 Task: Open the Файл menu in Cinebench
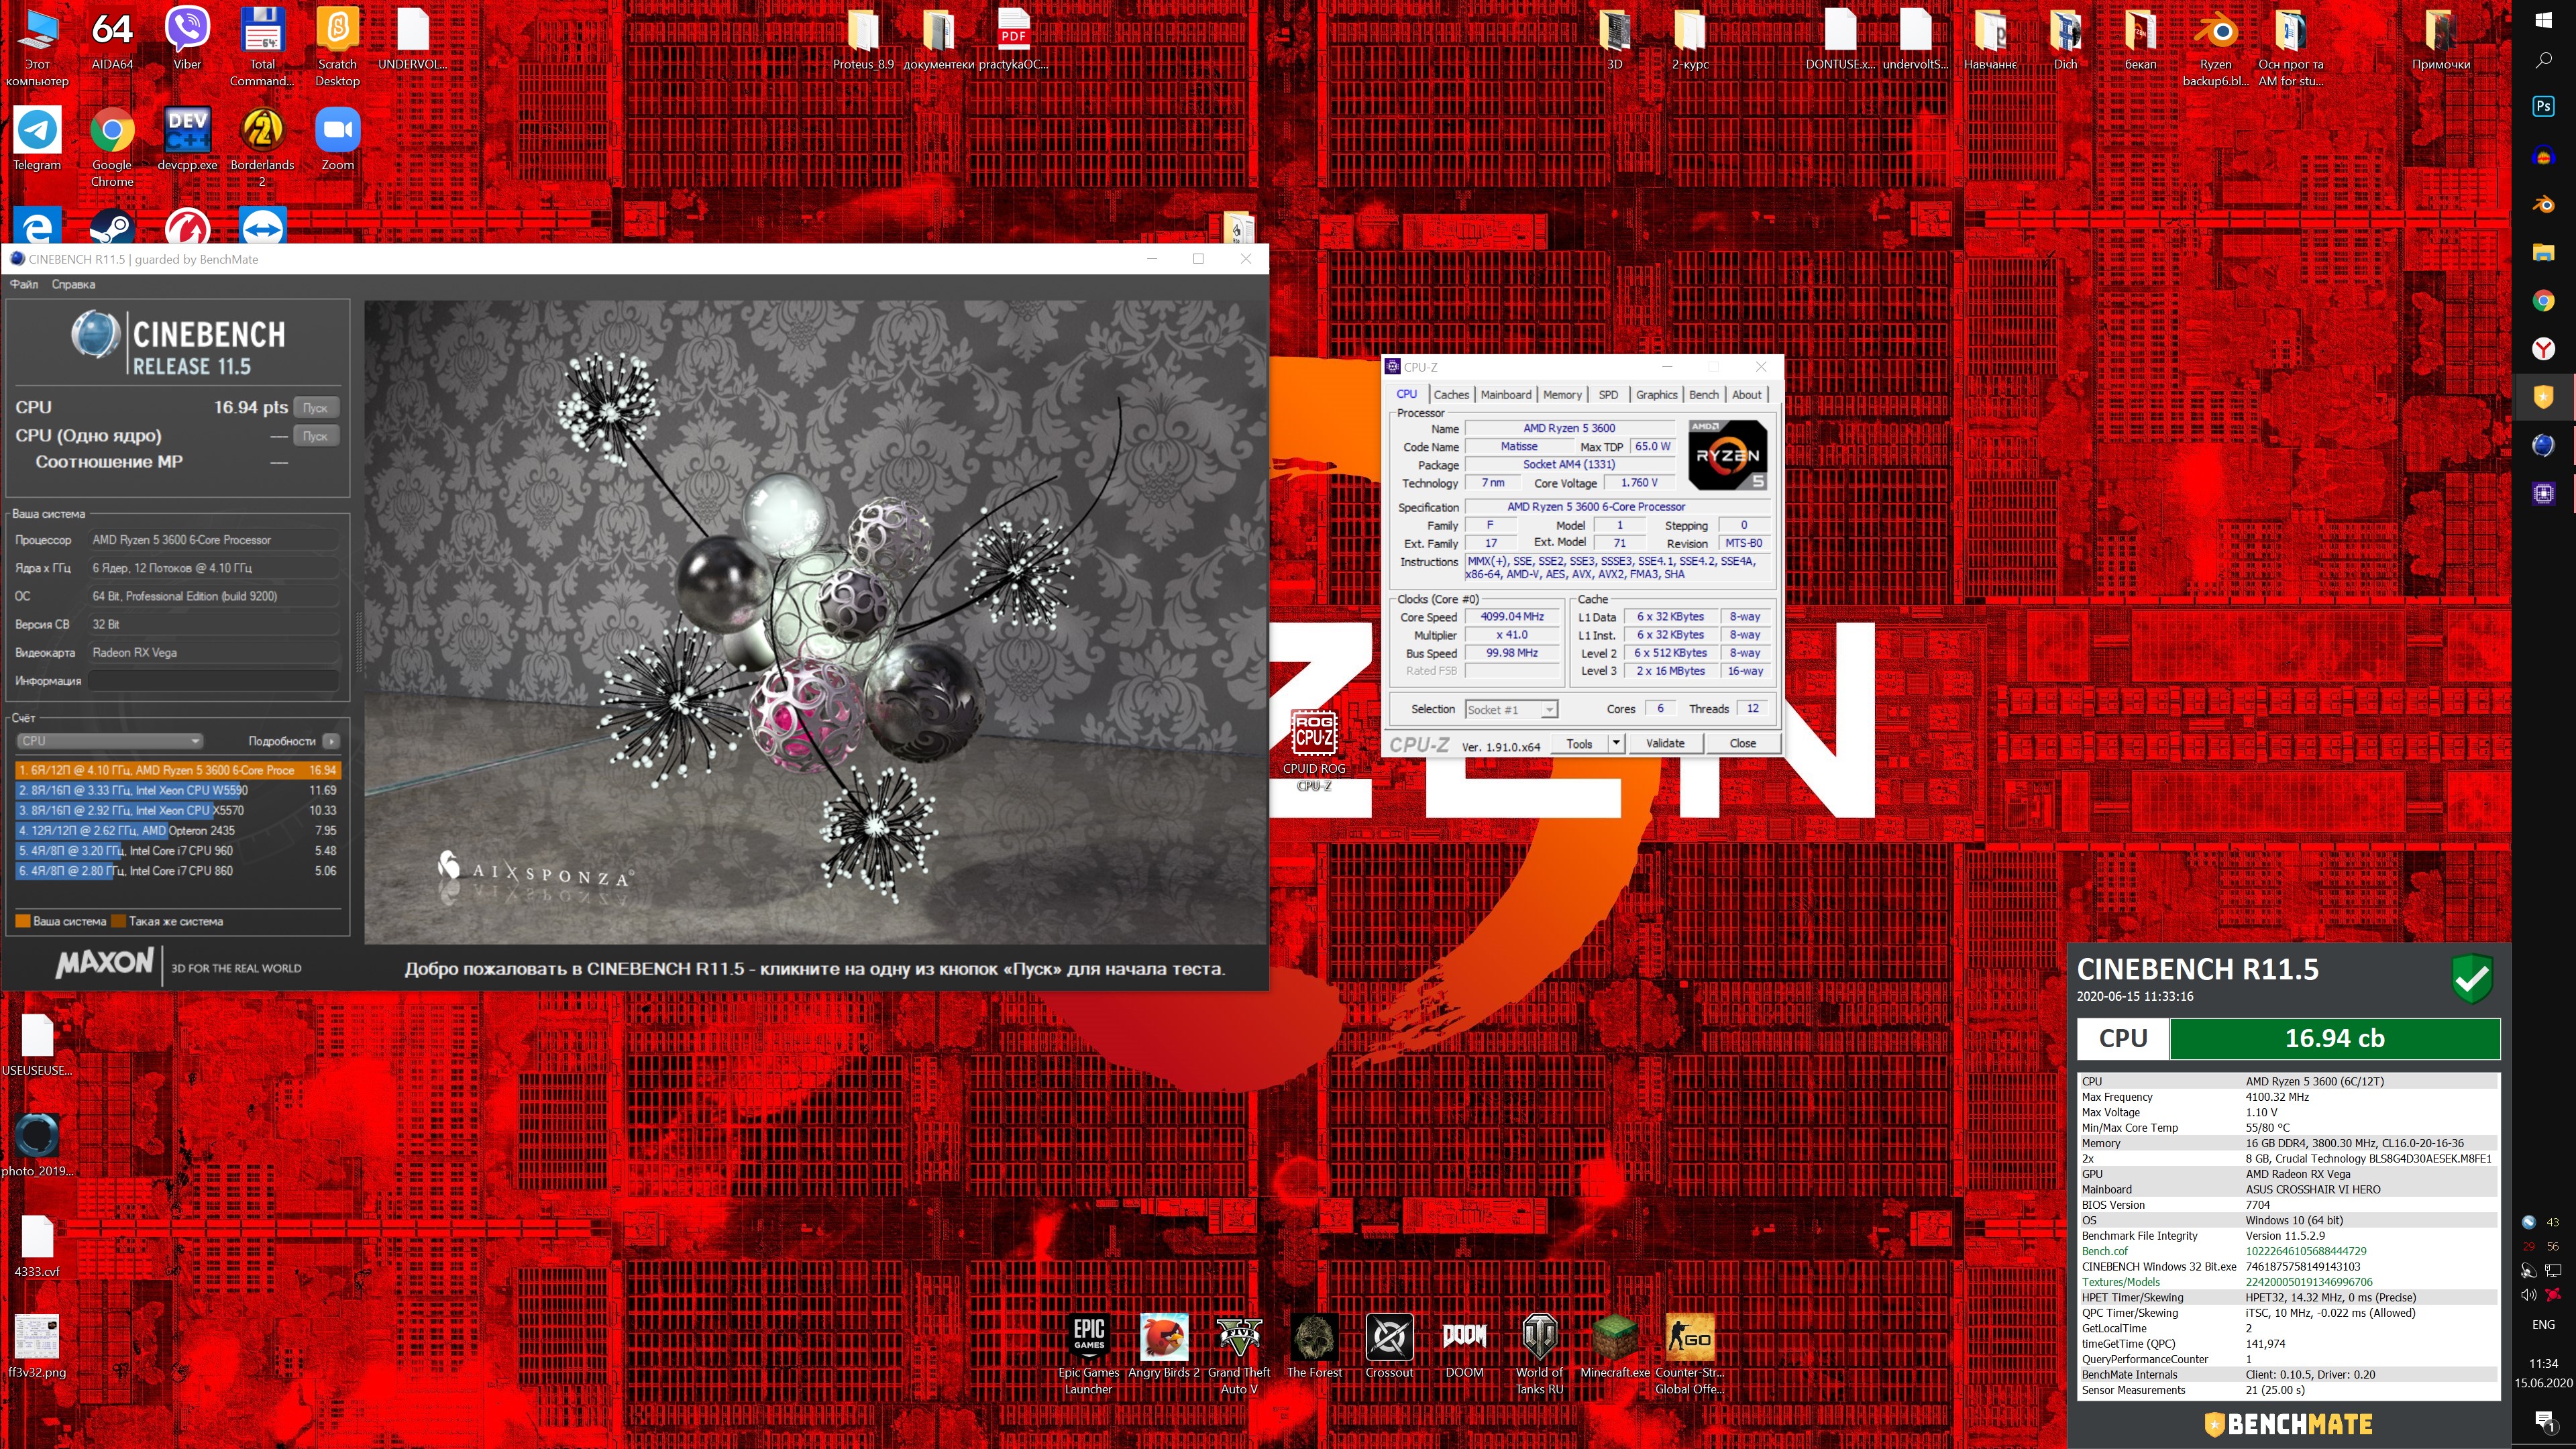coord(24,284)
